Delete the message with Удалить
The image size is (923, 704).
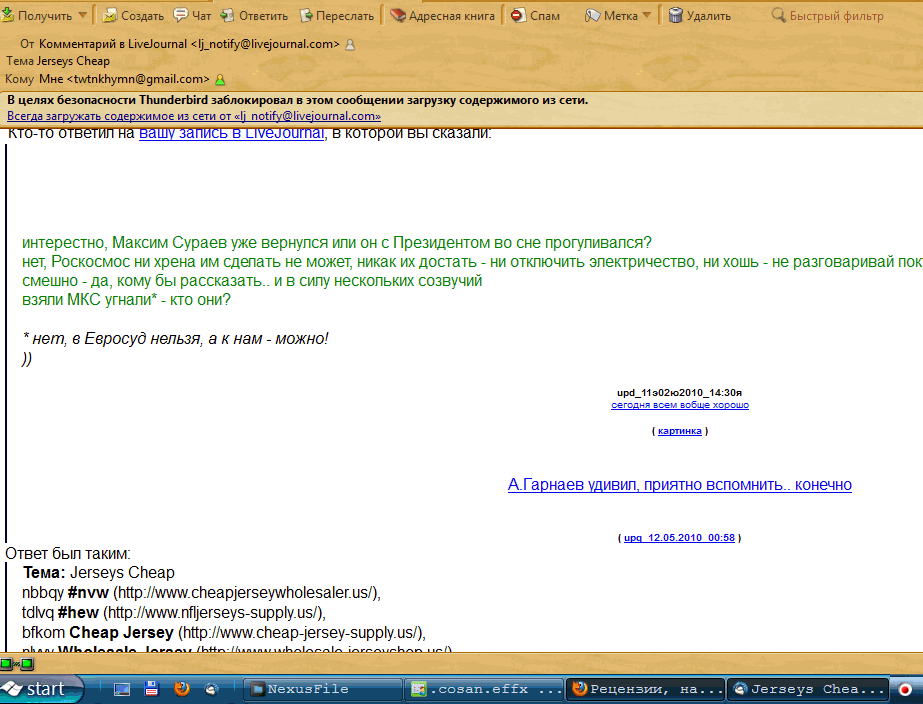point(700,15)
